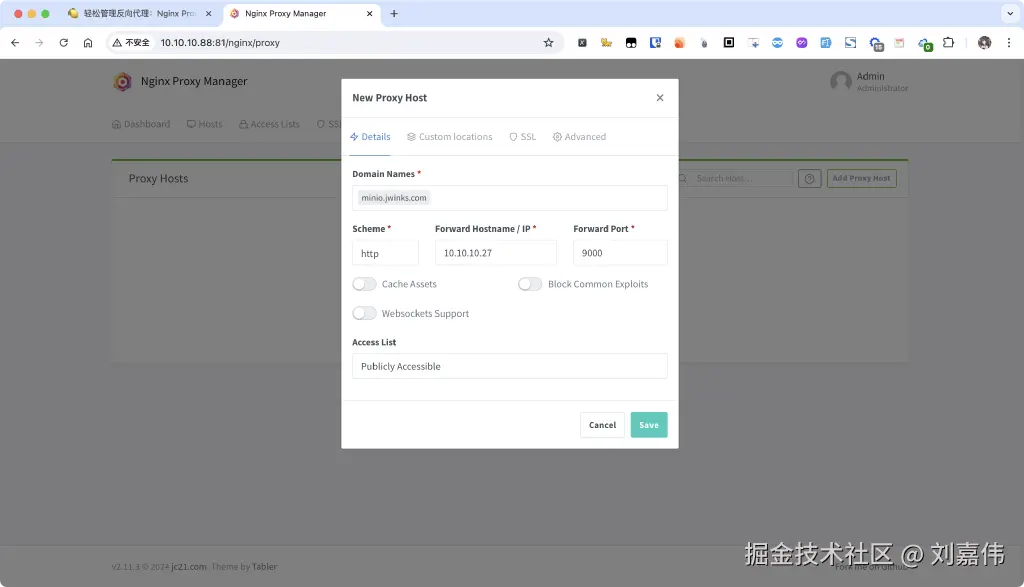Enable the Cache Assets toggle
Viewport: 1024px width, 587px height.
pyautogui.click(x=364, y=284)
